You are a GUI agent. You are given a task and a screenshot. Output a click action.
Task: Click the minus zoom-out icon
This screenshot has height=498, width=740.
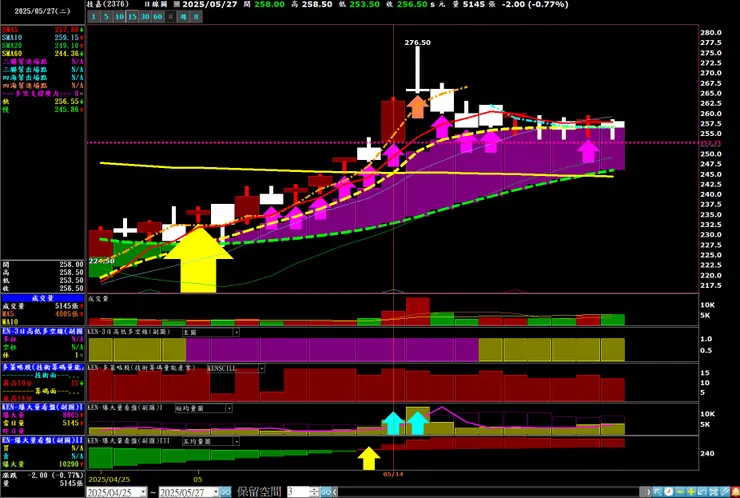click(x=680, y=492)
